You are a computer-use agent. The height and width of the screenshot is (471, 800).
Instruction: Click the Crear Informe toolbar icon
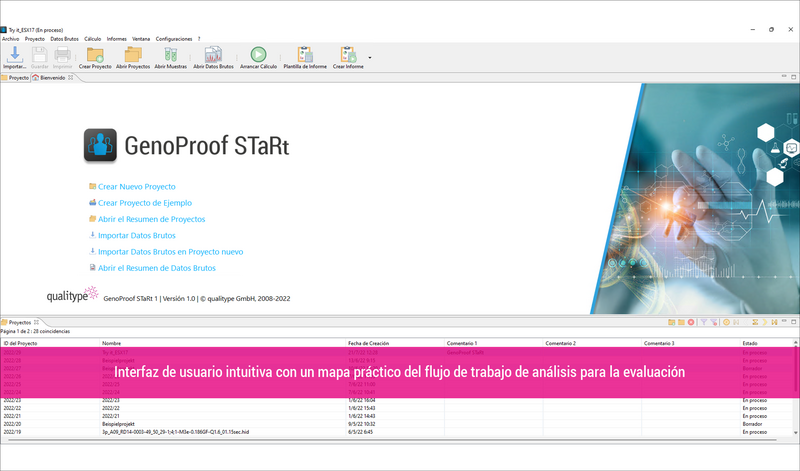(x=348, y=54)
